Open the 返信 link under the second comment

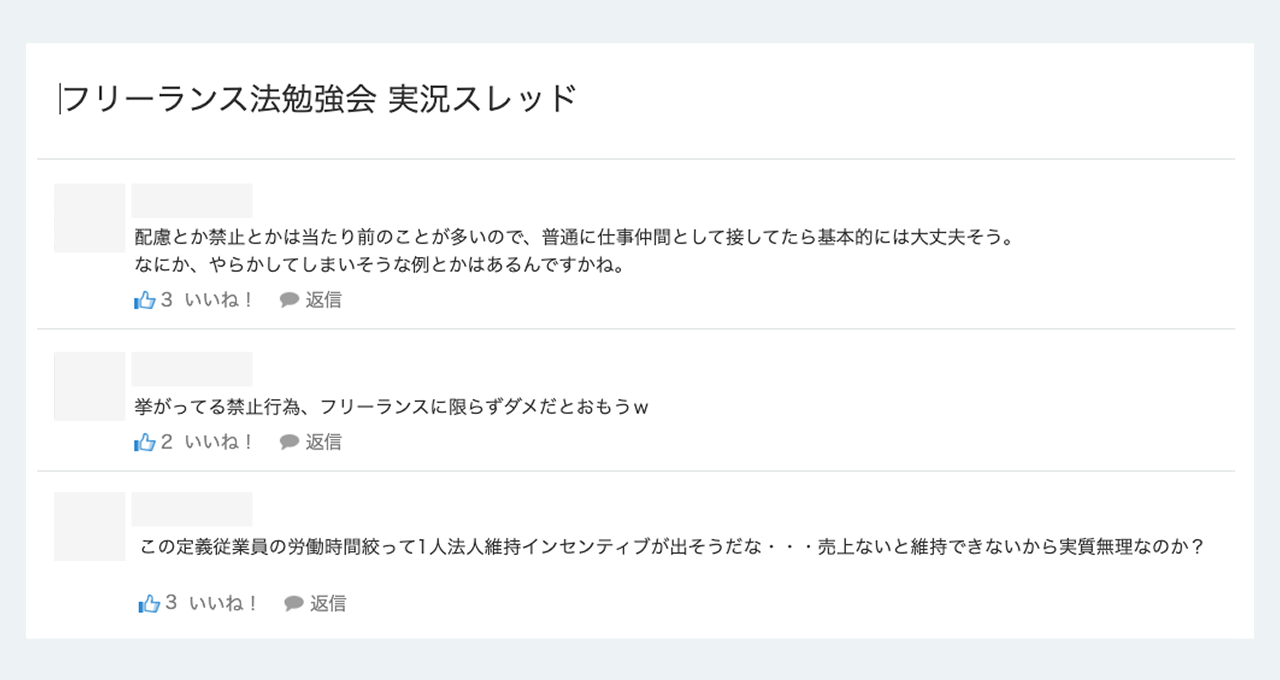pyautogui.click(x=322, y=441)
